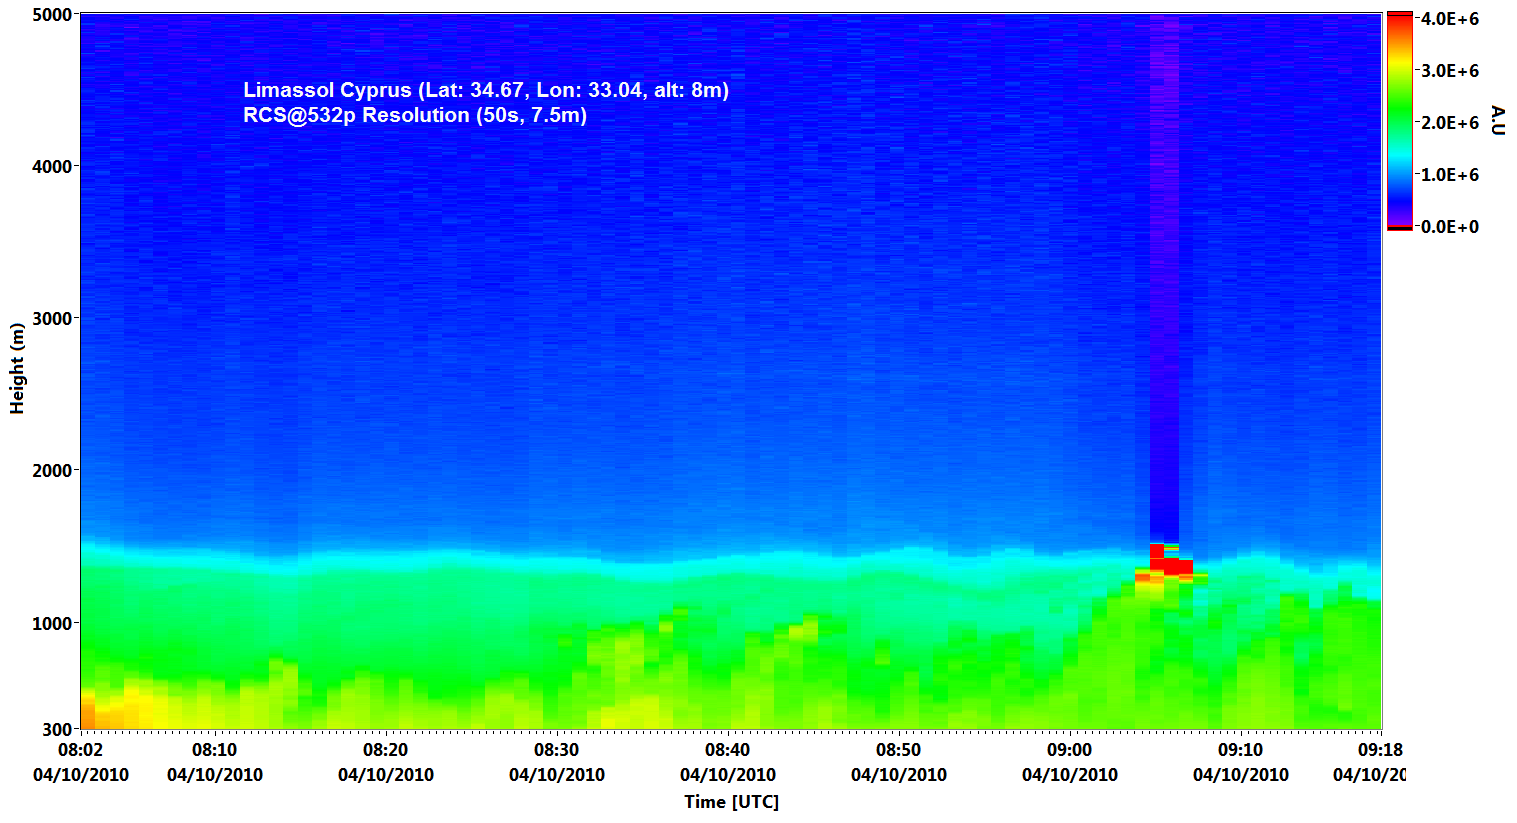The image size is (1517, 823).
Task: Click the red saturated cloud patch near 09:05
Action: click(x=1169, y=564)
